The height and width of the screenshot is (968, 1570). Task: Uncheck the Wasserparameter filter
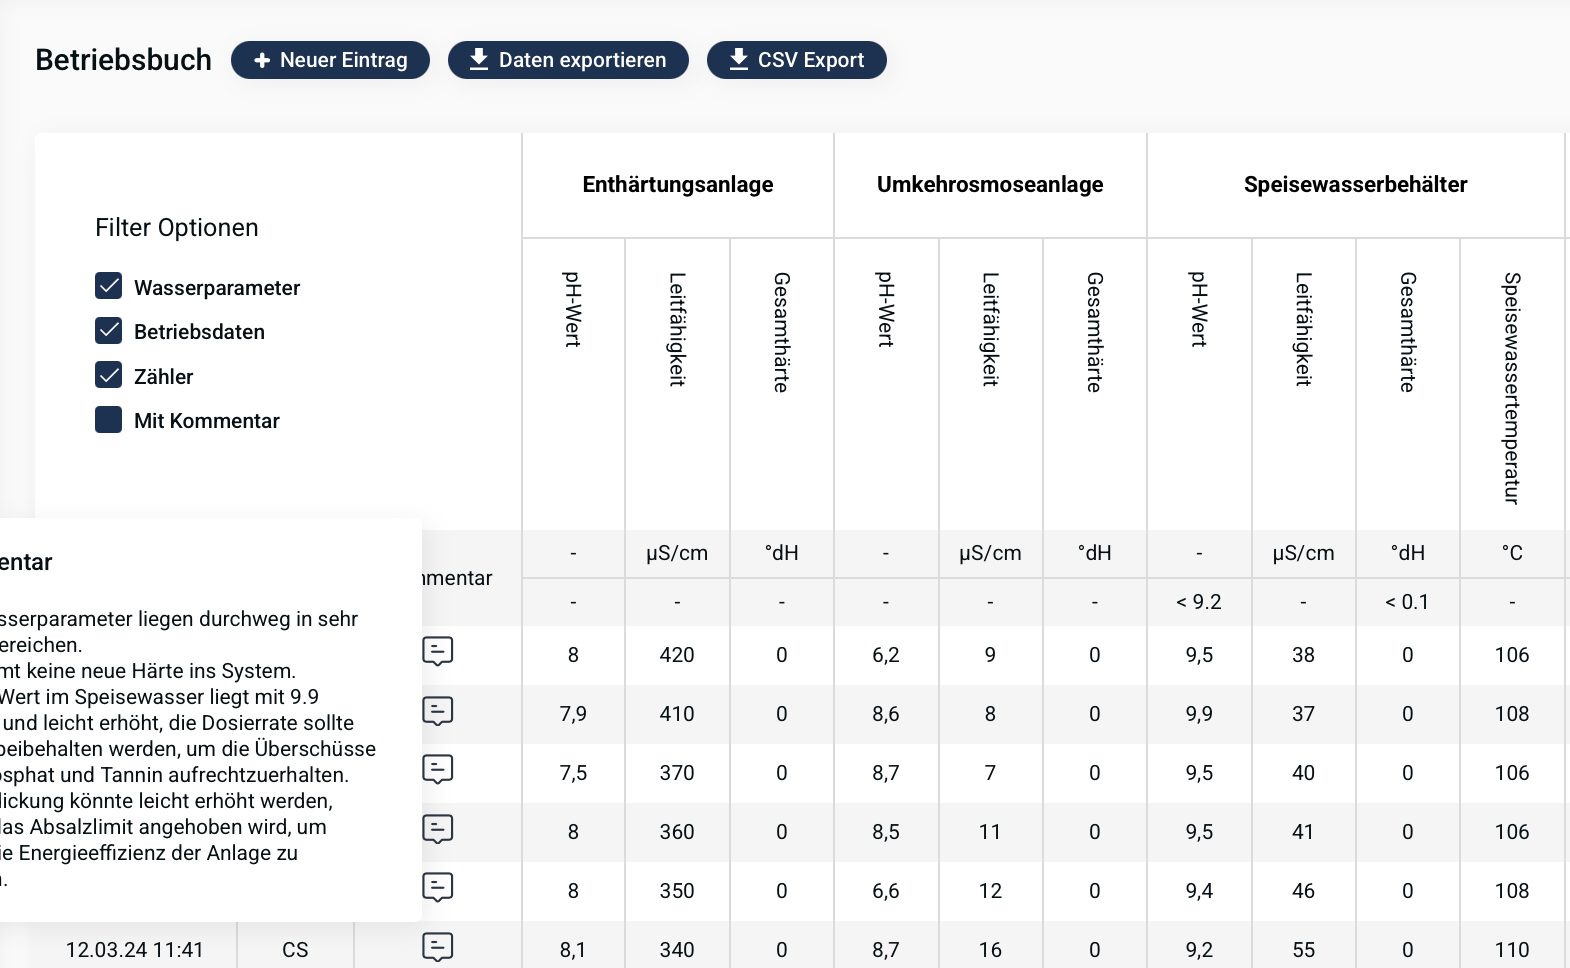pyautogui.click(x=109, y=286)
